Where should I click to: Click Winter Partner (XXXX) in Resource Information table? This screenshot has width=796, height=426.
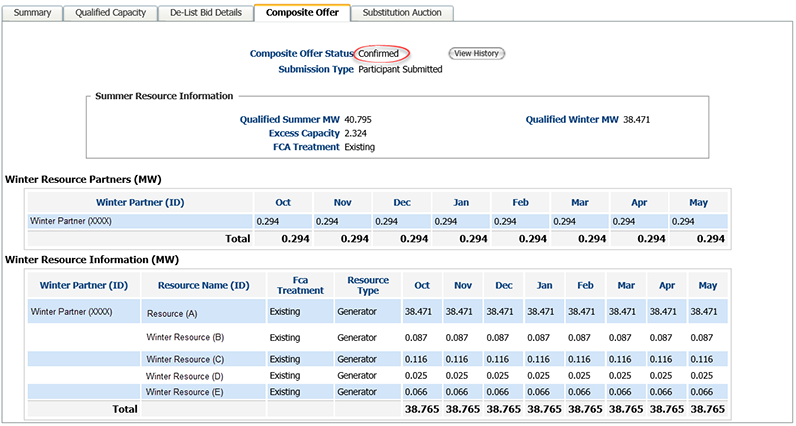pos(72,312)
